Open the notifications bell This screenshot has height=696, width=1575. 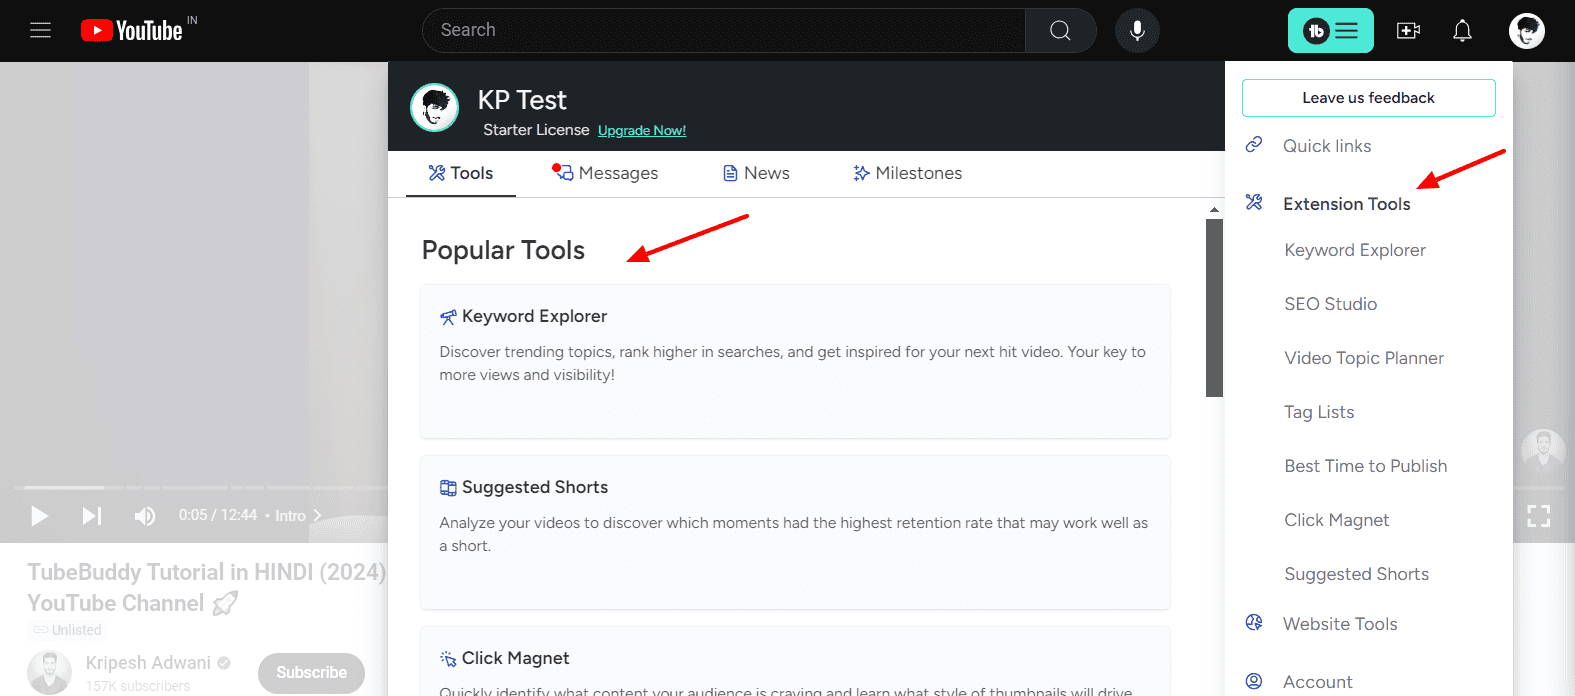click(x=1462, y=31)
